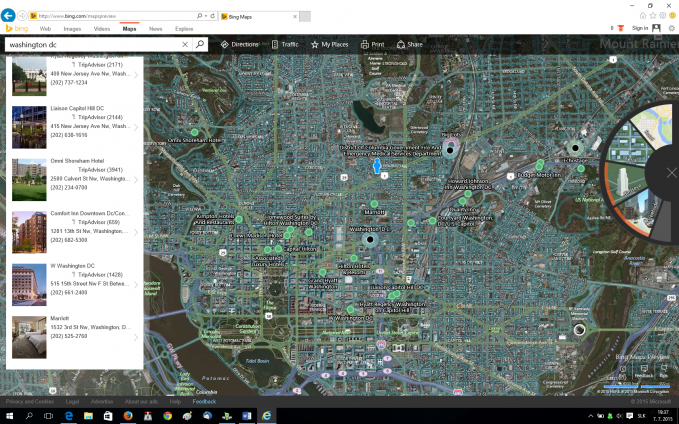Share this map
The height and width of the screenshot is (424, 679).
410,45
